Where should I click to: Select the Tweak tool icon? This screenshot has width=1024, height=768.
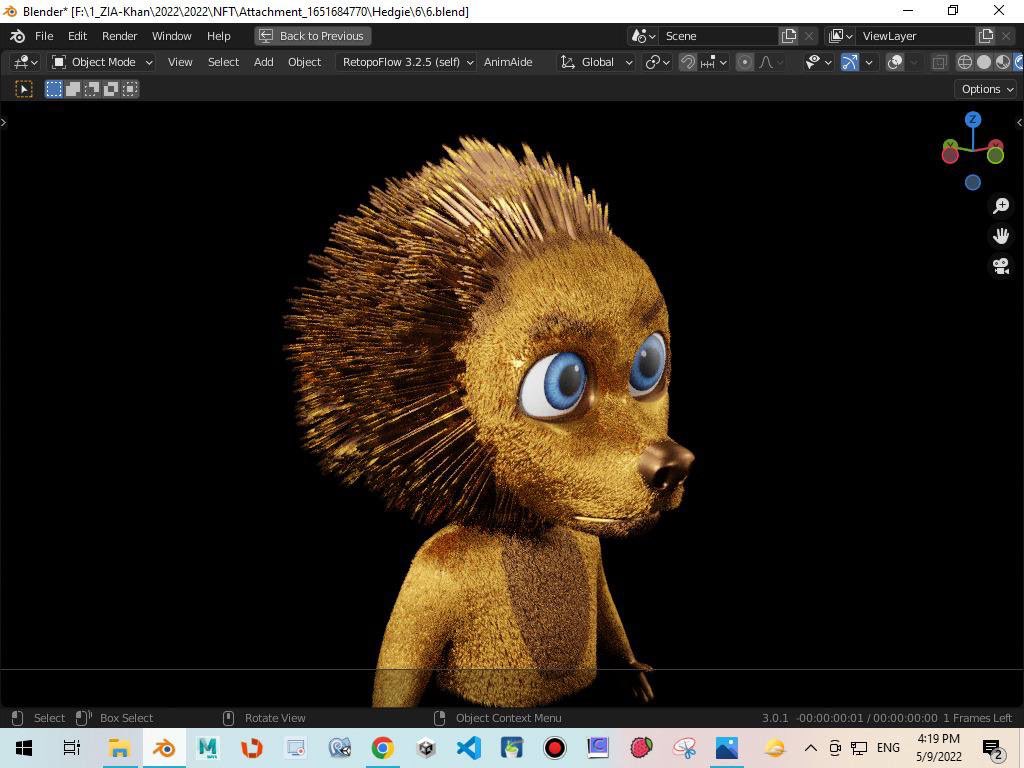(x=24, y=89)
